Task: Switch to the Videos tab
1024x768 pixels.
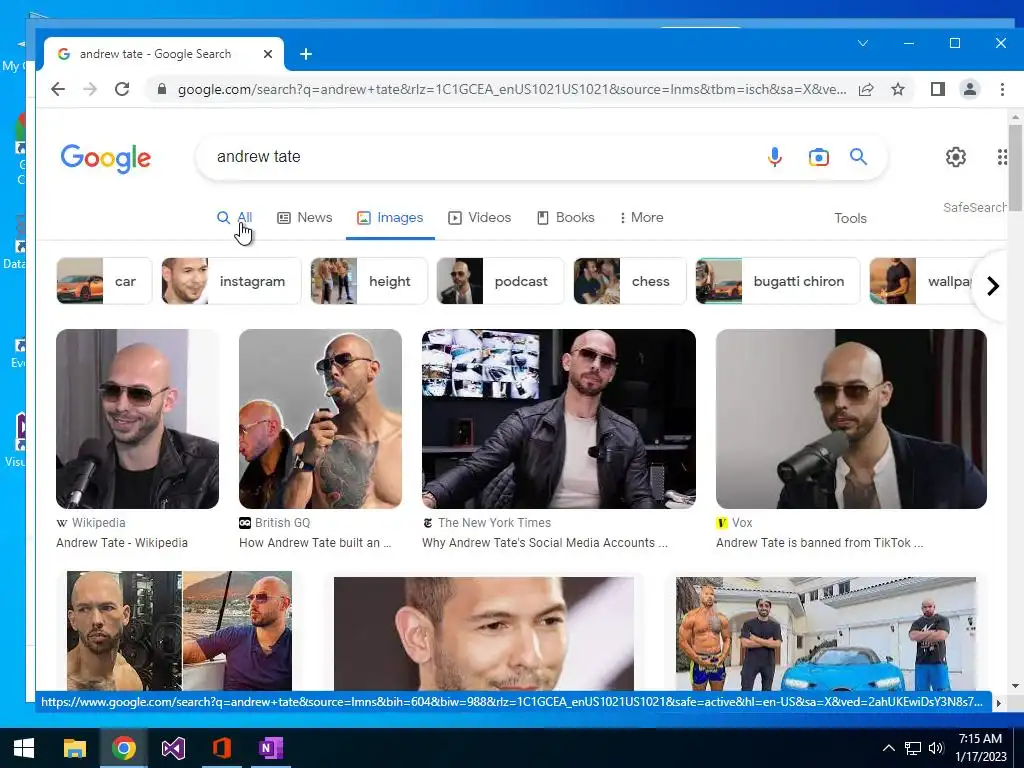Action: (479, 217)
